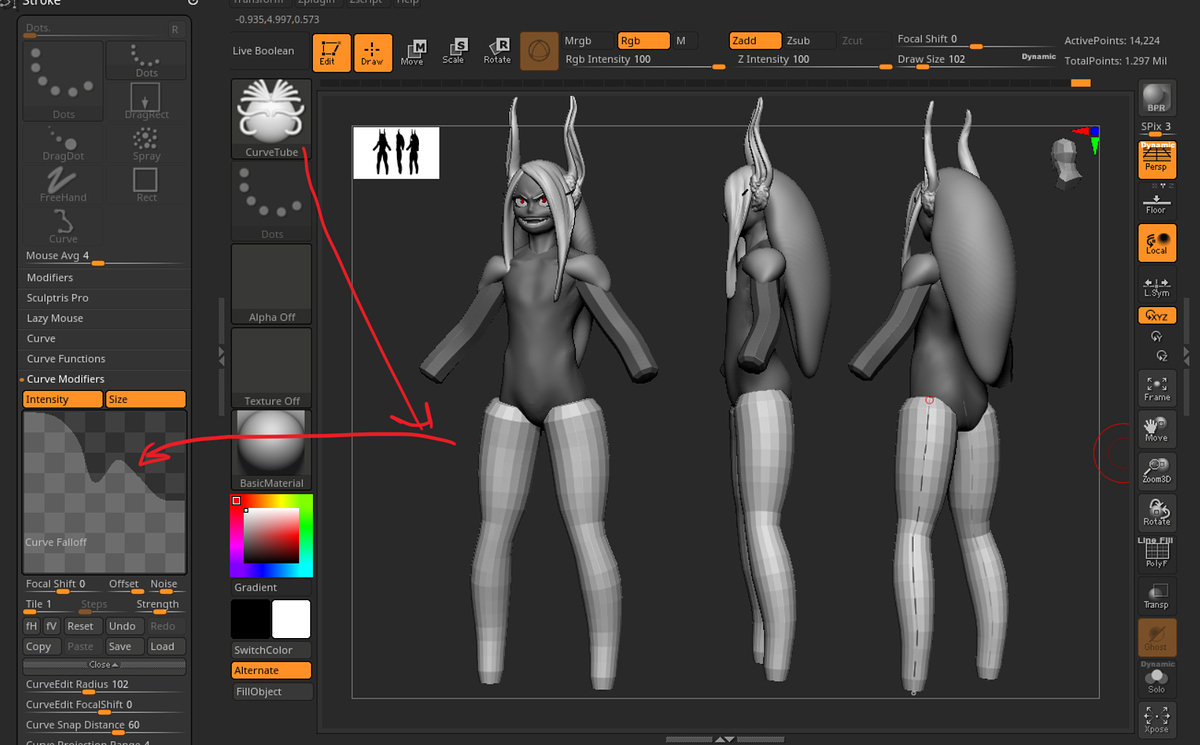1200x745 pixels.
Task: Reset the falloff curve
Action: pos(81,626)
